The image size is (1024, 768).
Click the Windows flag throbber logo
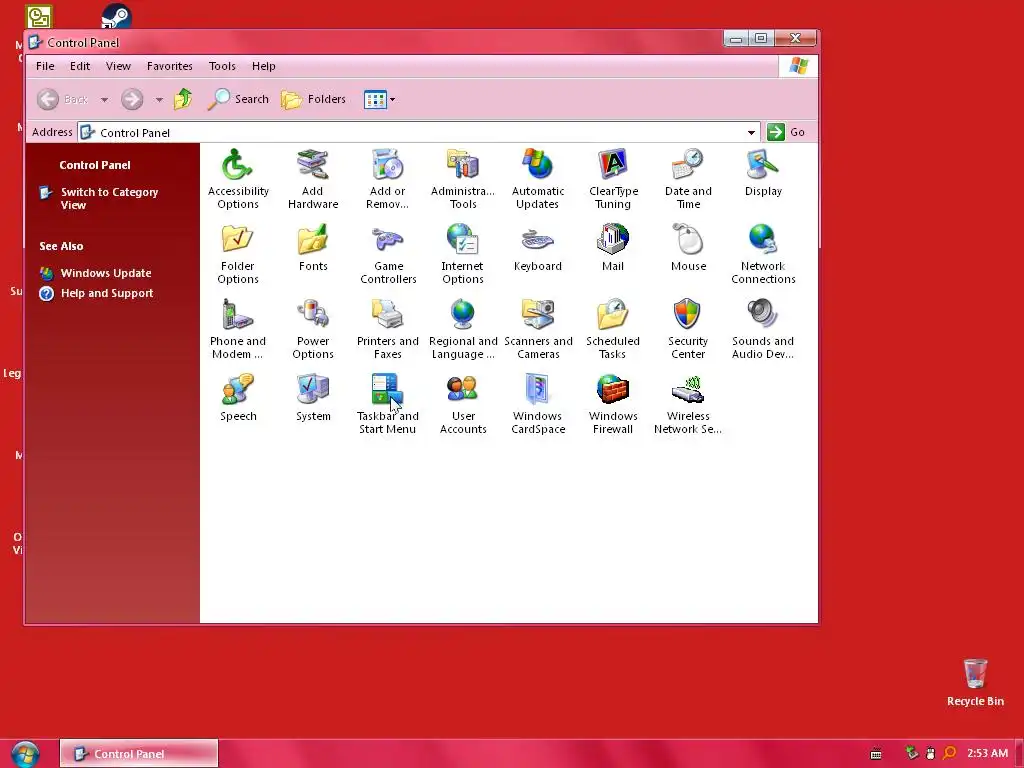click(x=798, y=66)
